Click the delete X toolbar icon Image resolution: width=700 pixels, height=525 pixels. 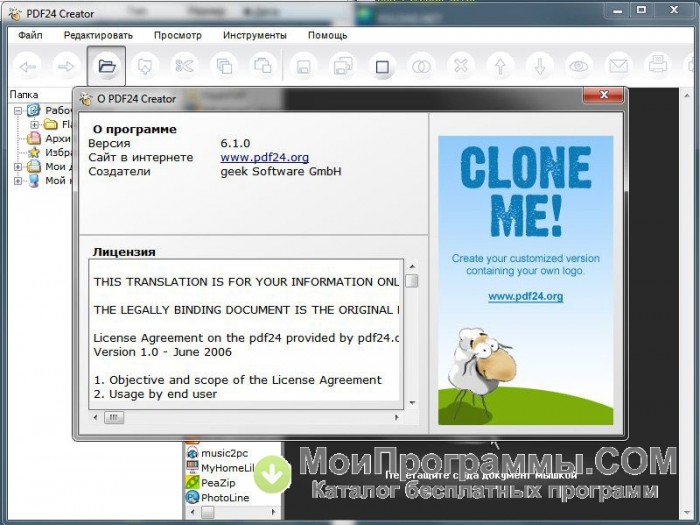[461, 67]
